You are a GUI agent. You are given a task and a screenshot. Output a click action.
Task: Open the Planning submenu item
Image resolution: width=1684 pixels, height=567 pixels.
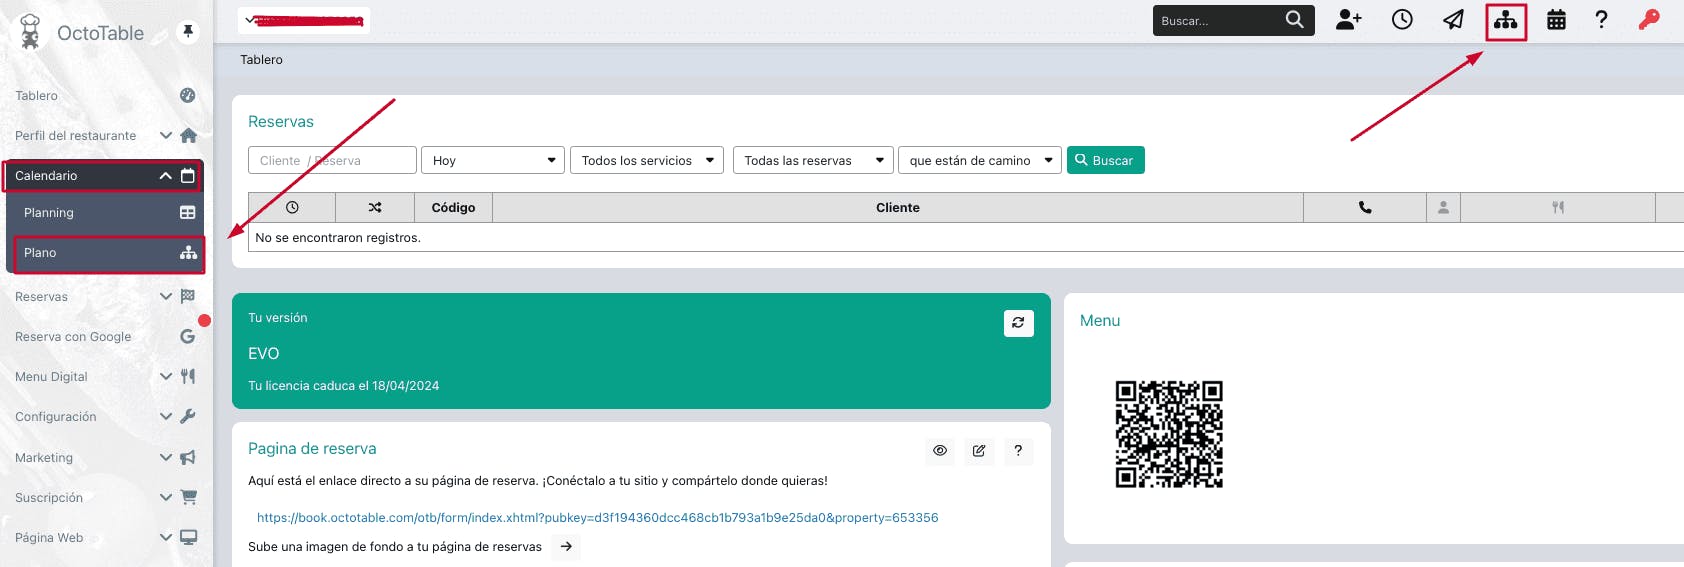pos(107,212)
